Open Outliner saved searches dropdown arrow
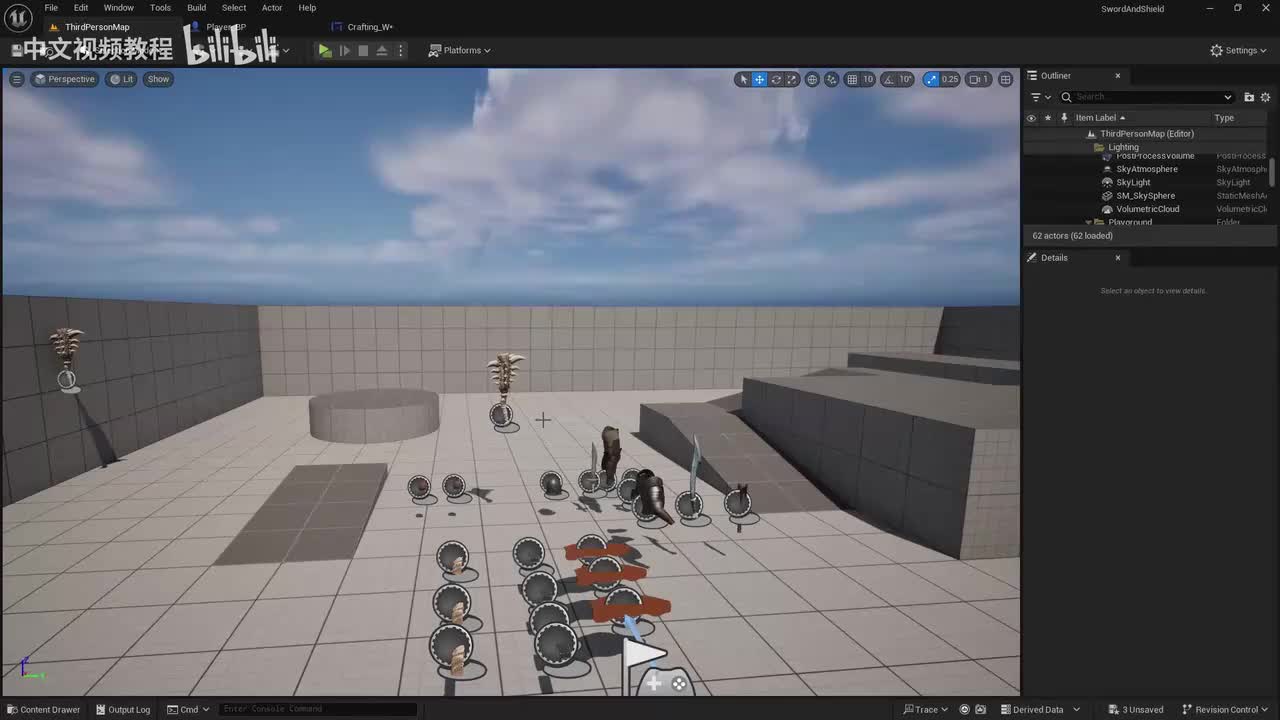Screen dimensions: 1280x720 (1228, 97)
